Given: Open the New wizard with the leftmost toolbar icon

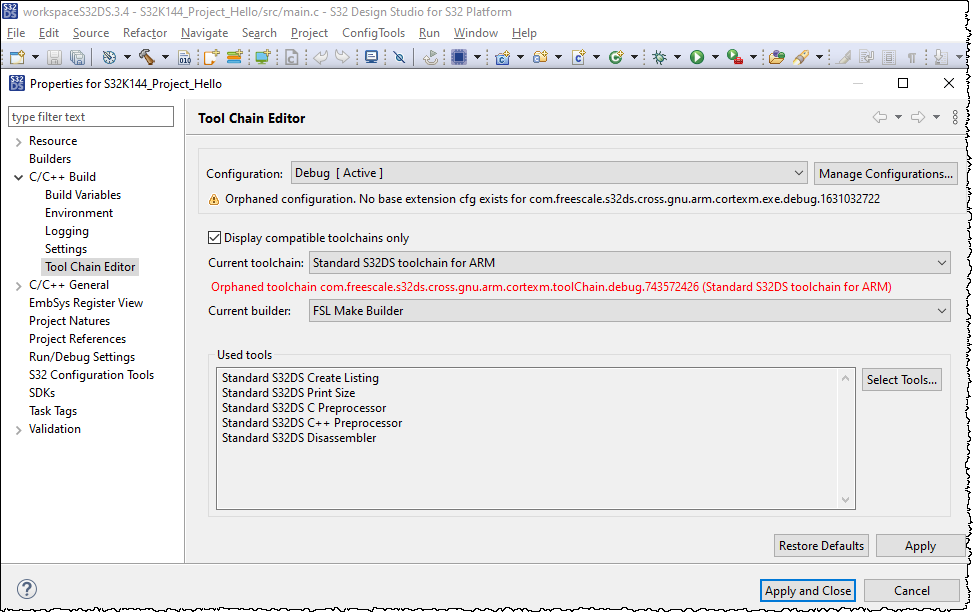Looking at the screenshot, I should 16,58.
